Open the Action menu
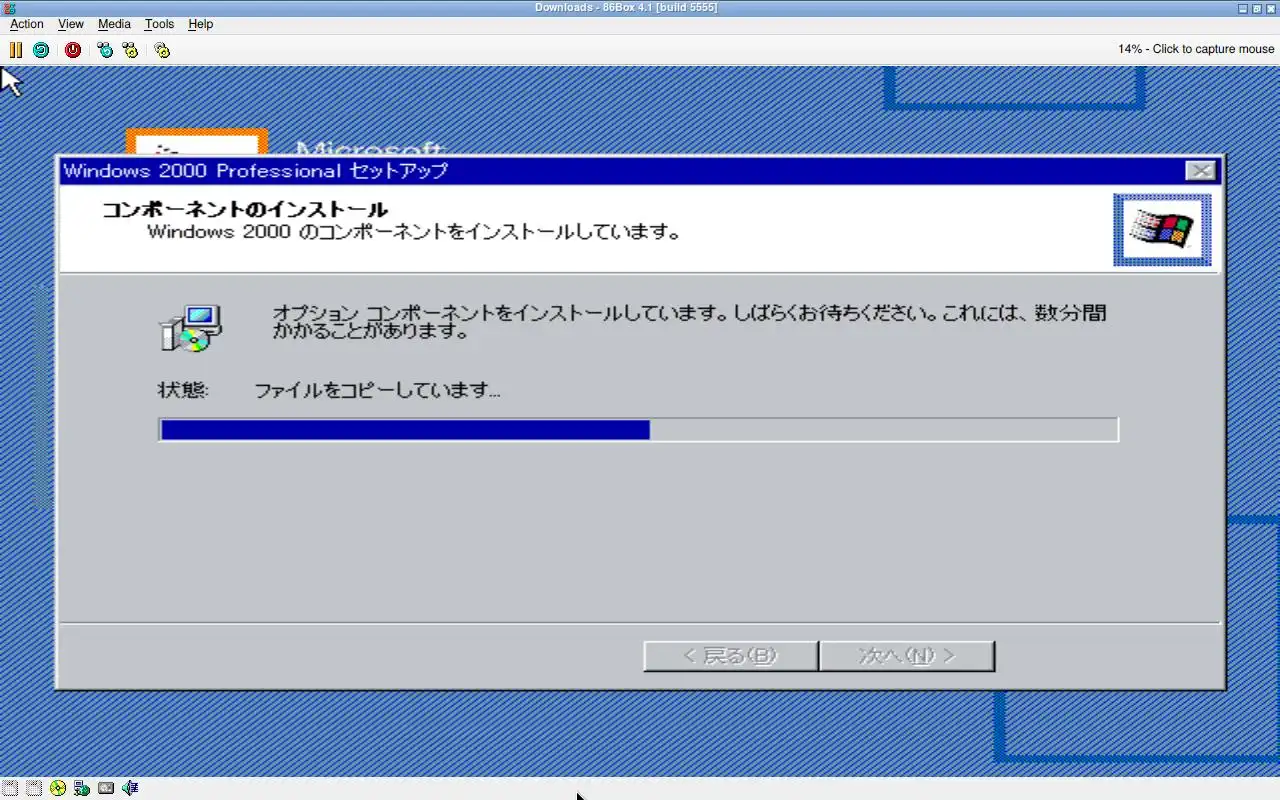The height and width of the screenshot is (800, 1280). coord(27,24)
